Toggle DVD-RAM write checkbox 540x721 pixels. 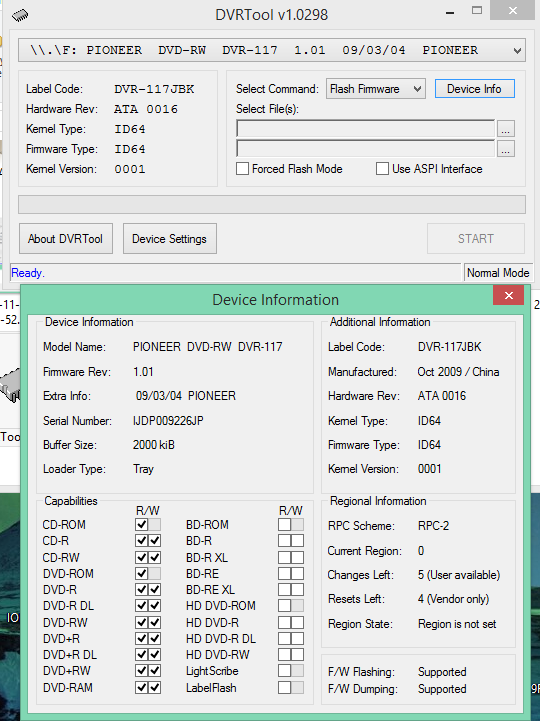pyautogui.click(x=155, y=688)
